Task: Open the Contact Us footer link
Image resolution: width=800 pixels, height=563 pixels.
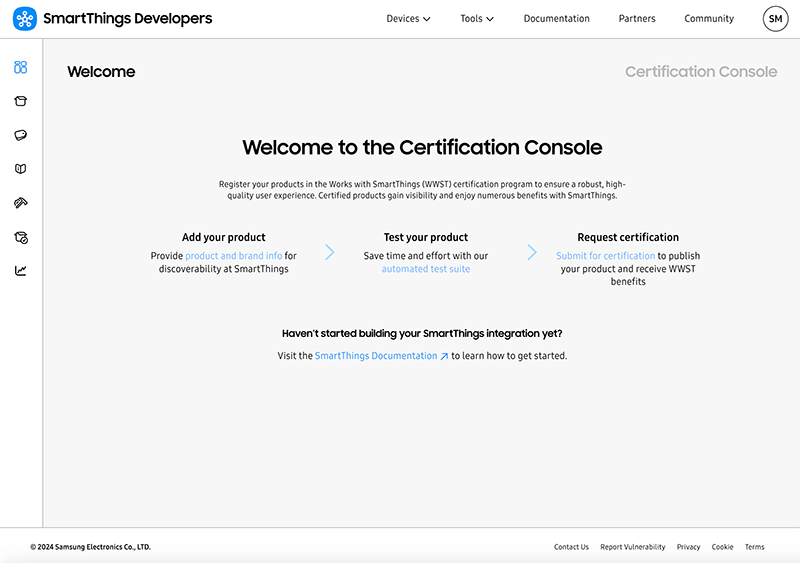Action: 571,547
